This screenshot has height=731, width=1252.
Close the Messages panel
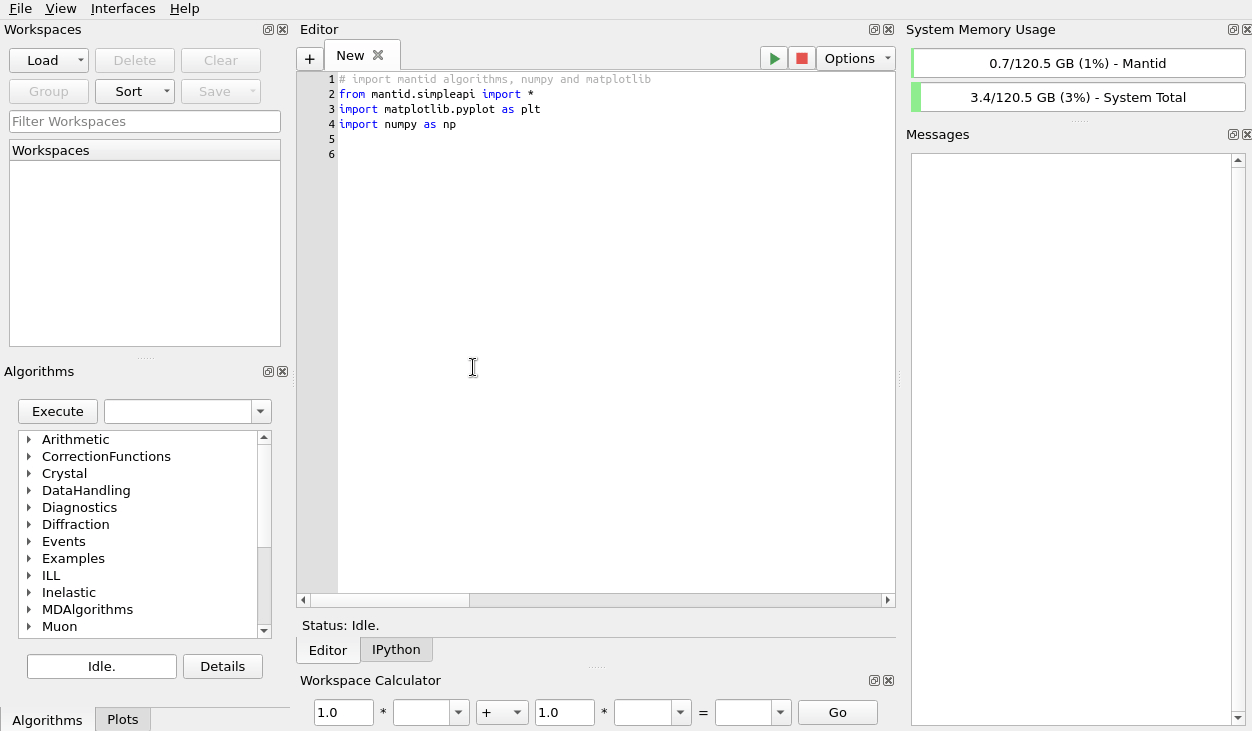[x=1247, y=135]
